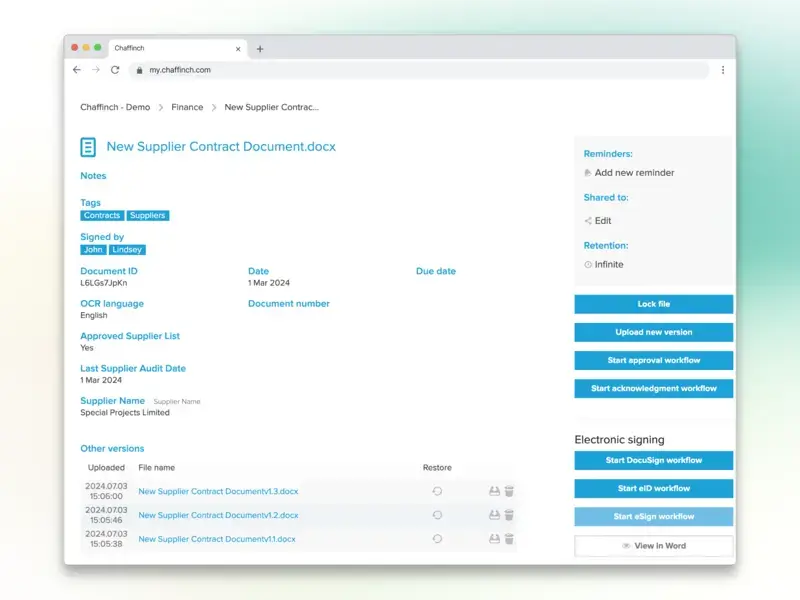Go to Chaffinch - Demo breadcrumb
The width and height of the screenshot is (800, 600).
(x=115, y=107)
